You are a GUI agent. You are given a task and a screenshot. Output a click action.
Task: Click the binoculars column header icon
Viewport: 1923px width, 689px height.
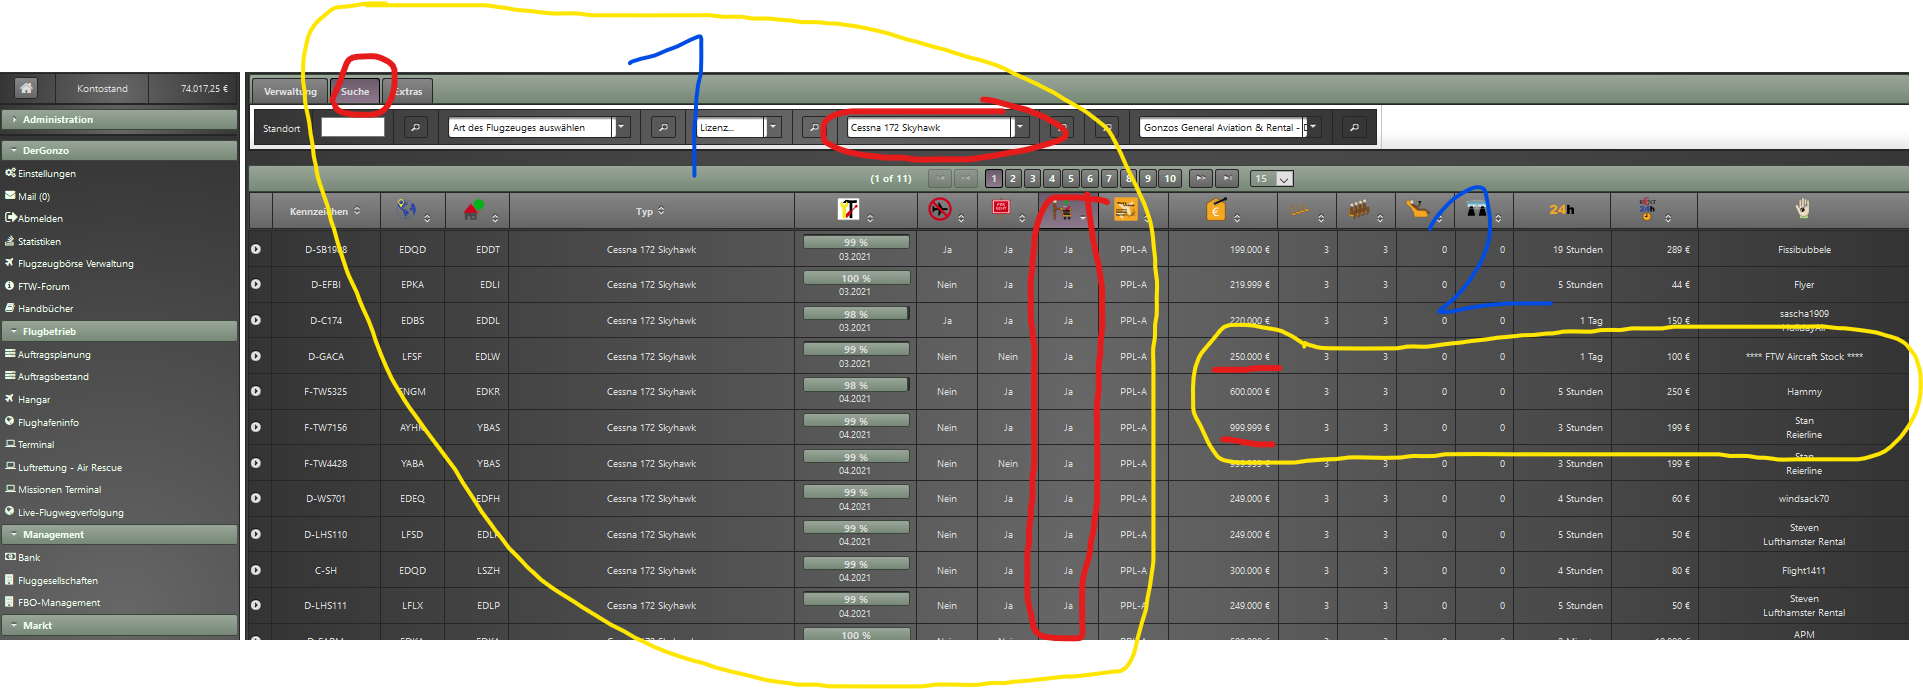[1476, 209]
